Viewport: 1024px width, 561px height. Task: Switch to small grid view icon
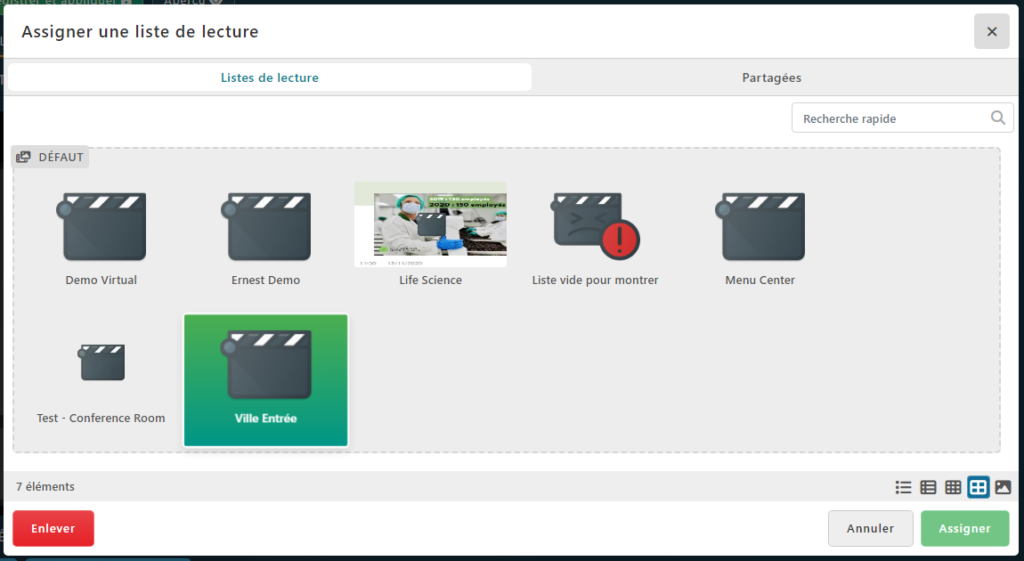click(953, 487)
